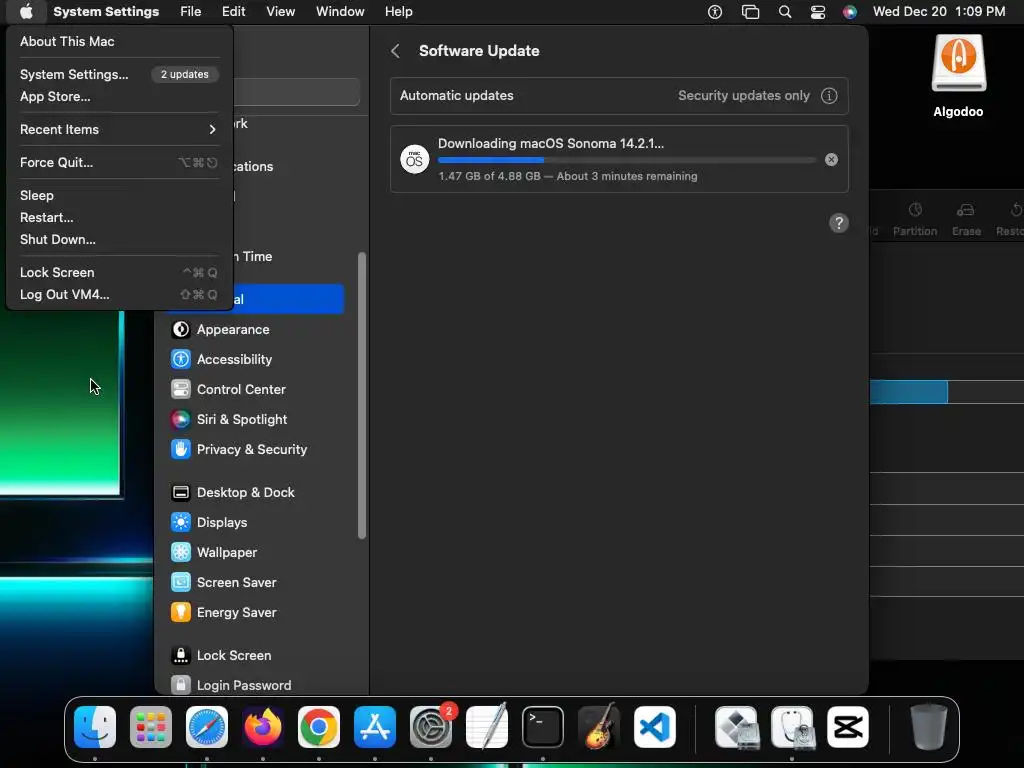Open Desktop & Dock settings
This screenshot has height=768, width=1024.
pyautogui.click(x=255, y=493)
